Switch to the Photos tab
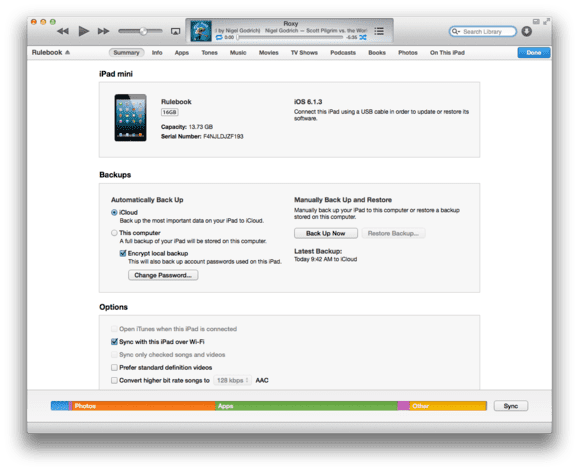579x471 pixels. [408, 52]
